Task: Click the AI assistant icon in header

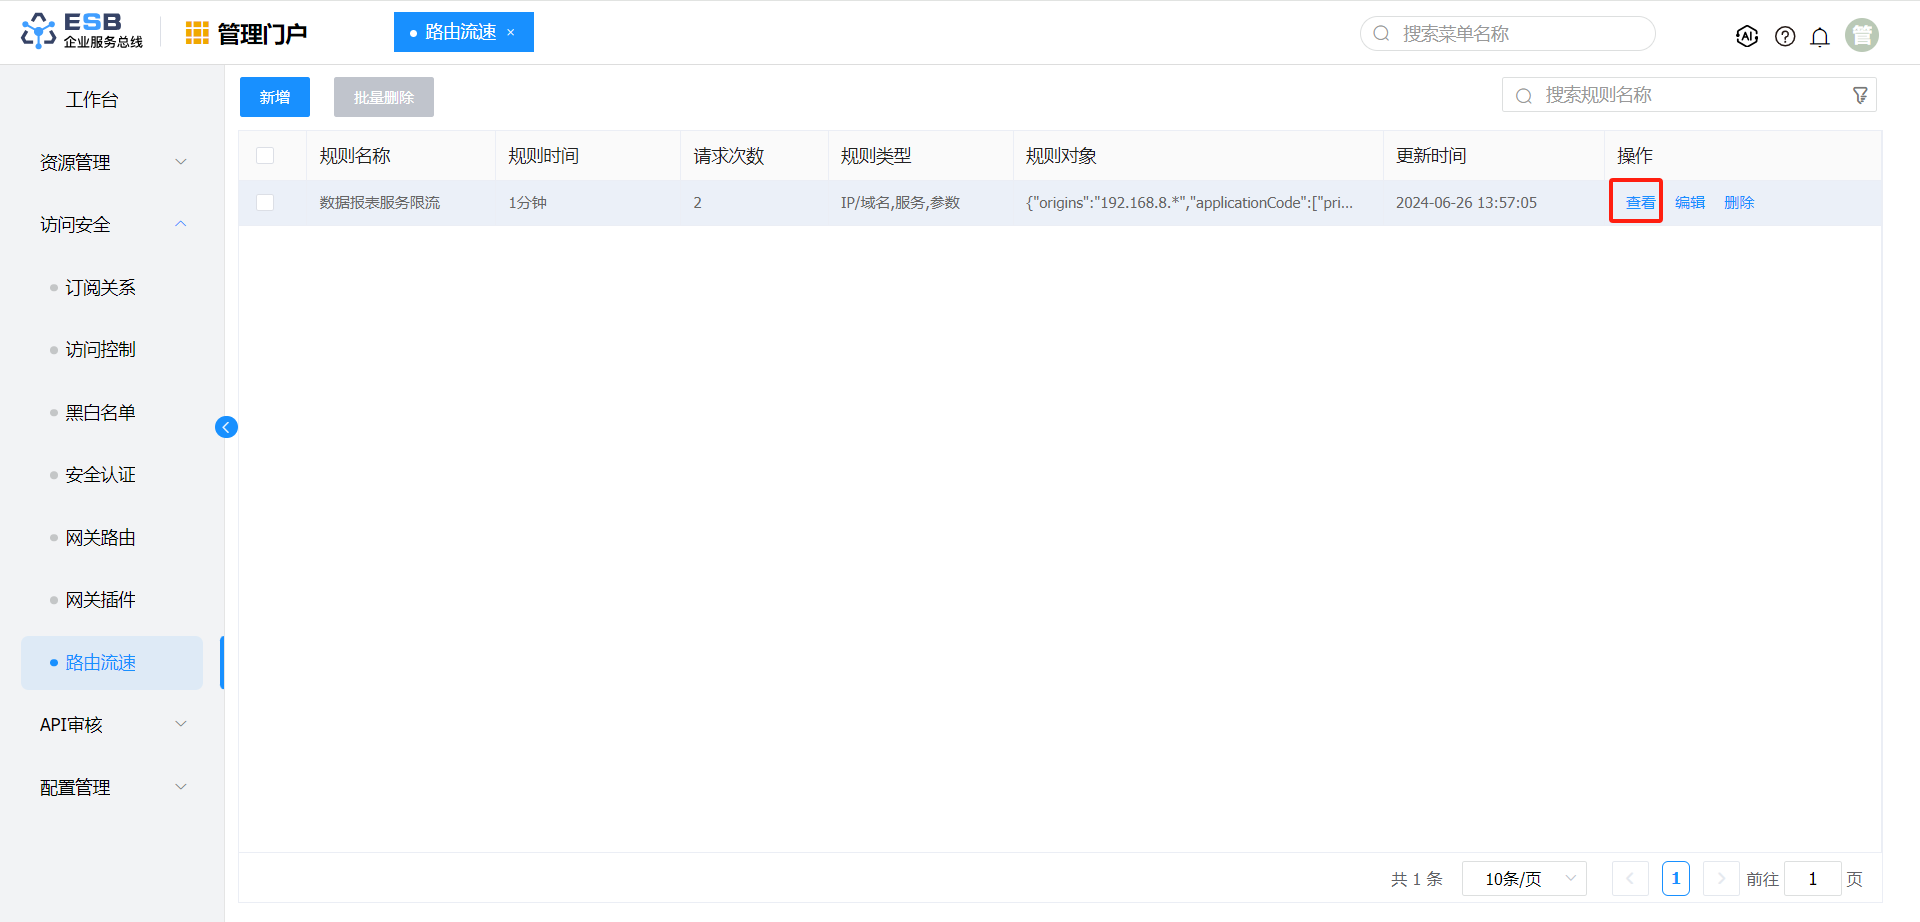Action: [x=1746, y=36]
